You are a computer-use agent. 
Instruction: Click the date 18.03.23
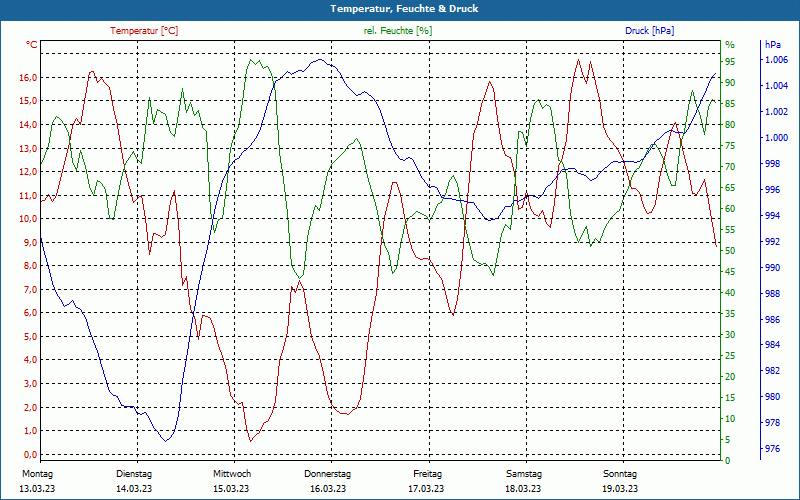[x=523, y=489]
